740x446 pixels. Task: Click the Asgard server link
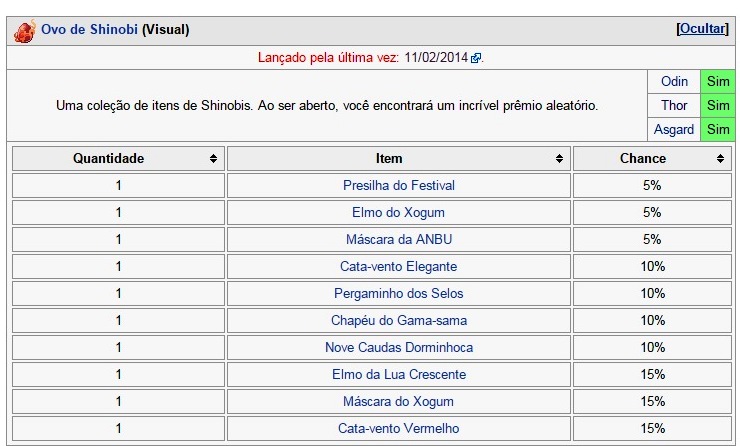674,129
